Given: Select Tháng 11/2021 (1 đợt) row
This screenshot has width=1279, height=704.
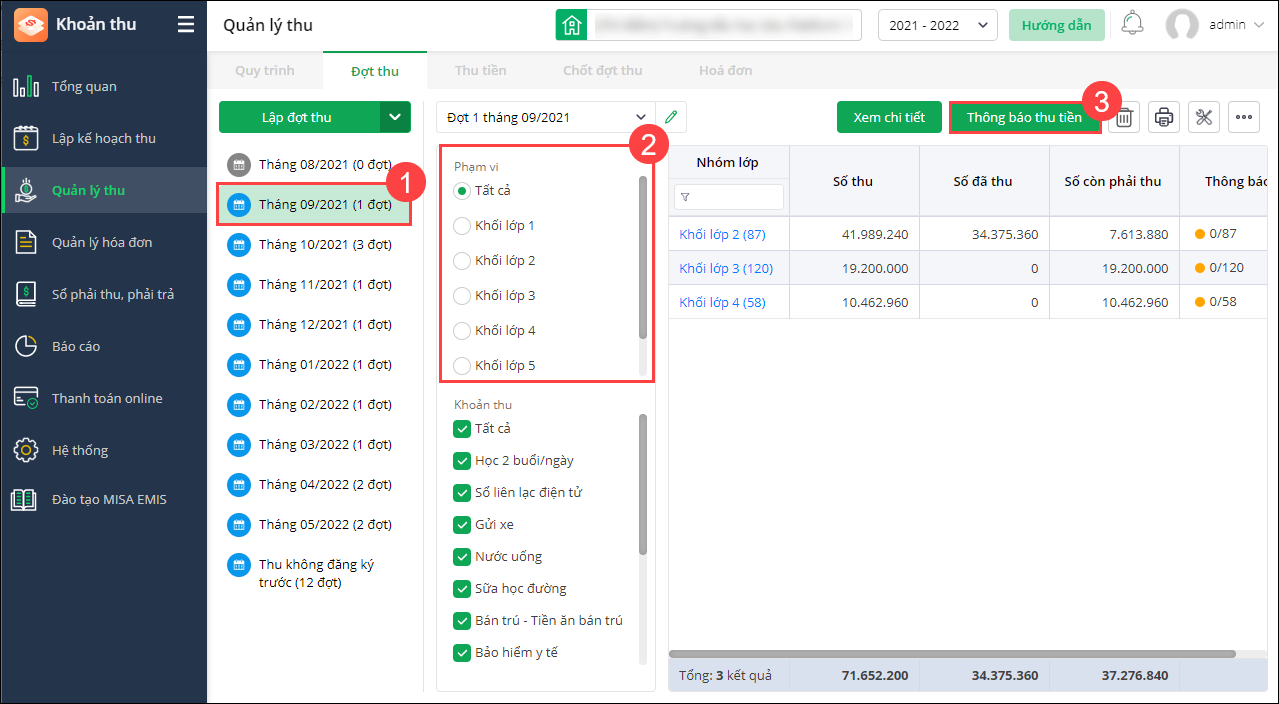Looking at the screenshot, I should (x=314, y=284).
